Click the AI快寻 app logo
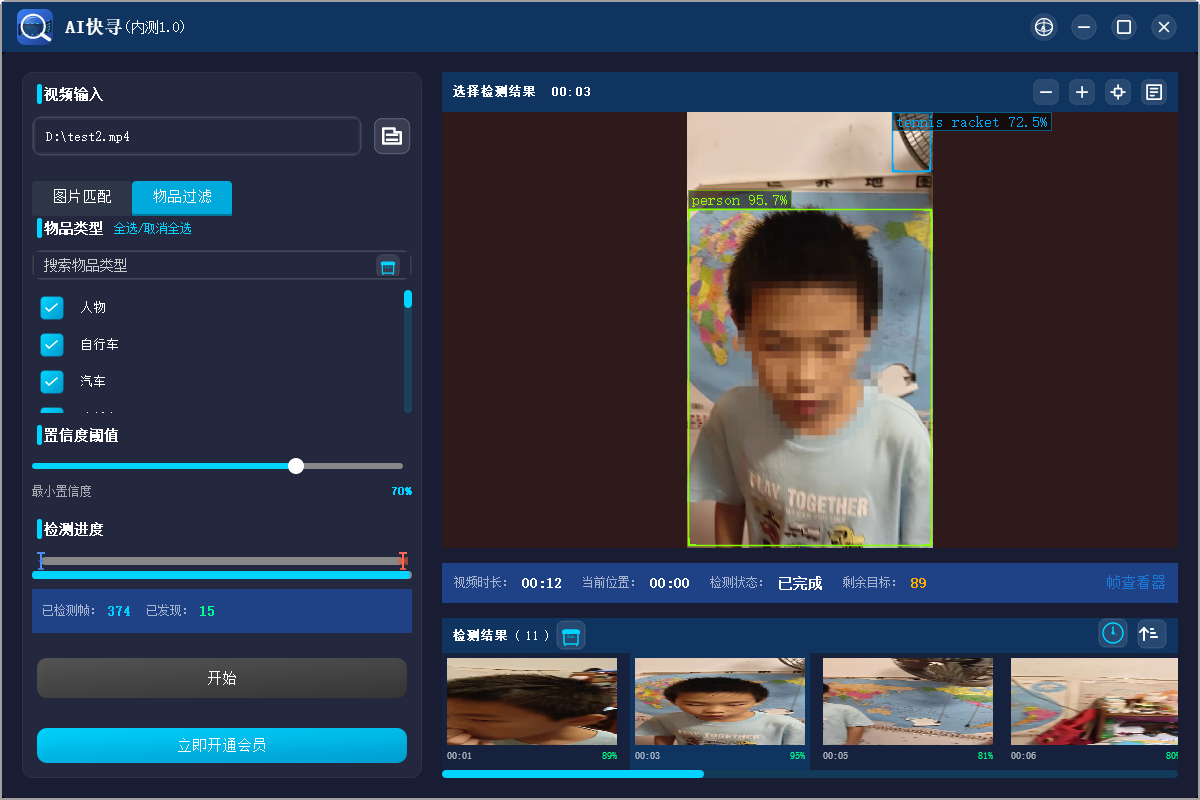Screen dimensions: 1200x800 coord(35,27)
